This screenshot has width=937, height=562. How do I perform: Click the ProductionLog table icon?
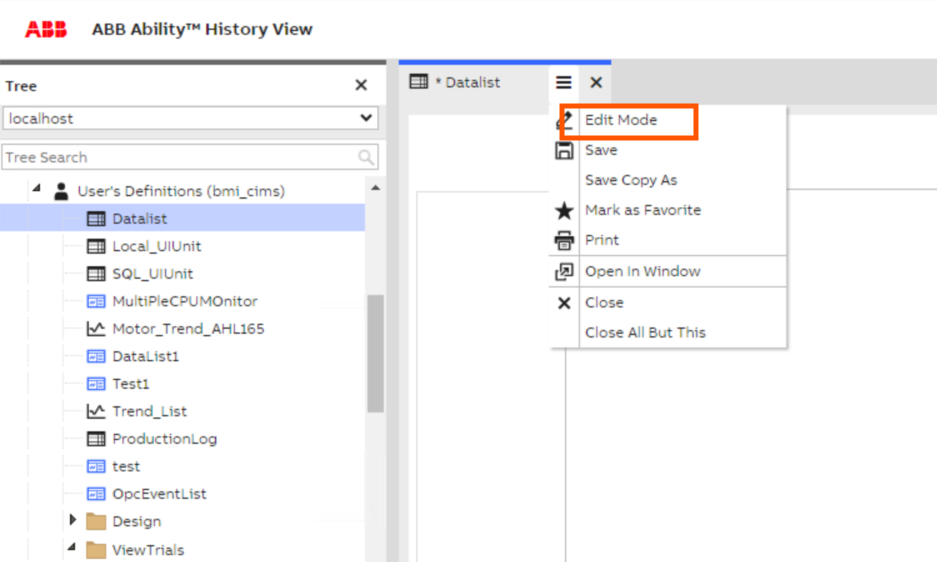[x=96, y=439]
